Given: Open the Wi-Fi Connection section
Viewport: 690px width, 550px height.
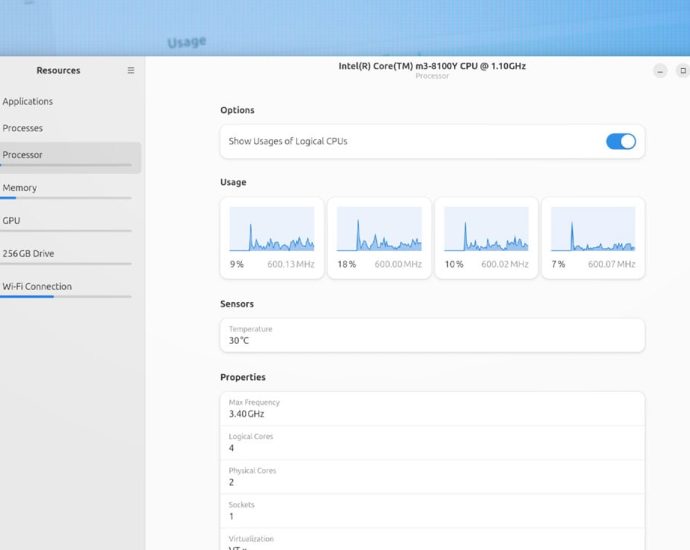Looking at the screenshot, I should tap(37, 286).
